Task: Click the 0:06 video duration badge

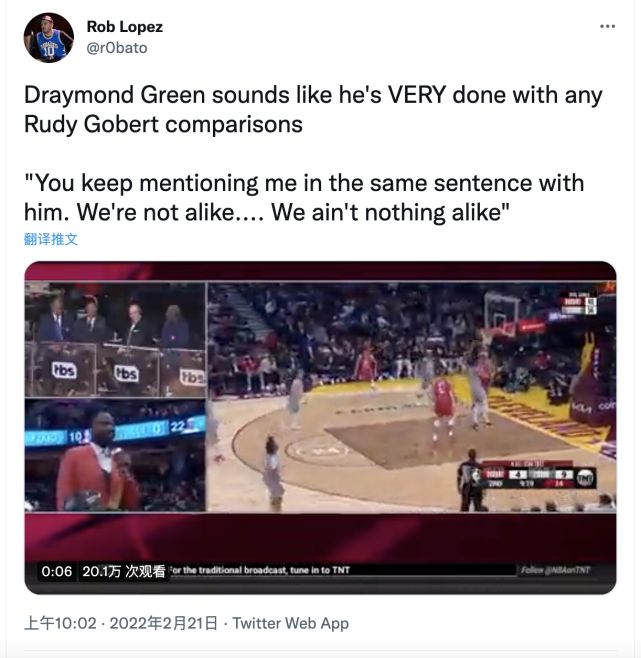Action: pyautogui.click(x=57, y=571)
